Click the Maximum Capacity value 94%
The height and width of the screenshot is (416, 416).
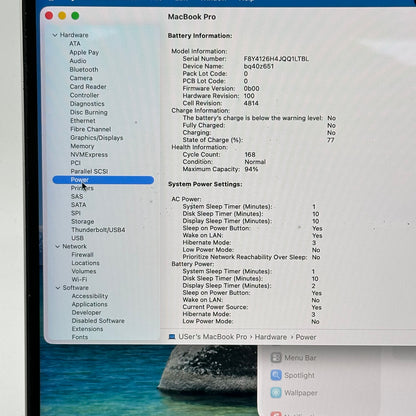pyautogui.click(x=251, y=169)
